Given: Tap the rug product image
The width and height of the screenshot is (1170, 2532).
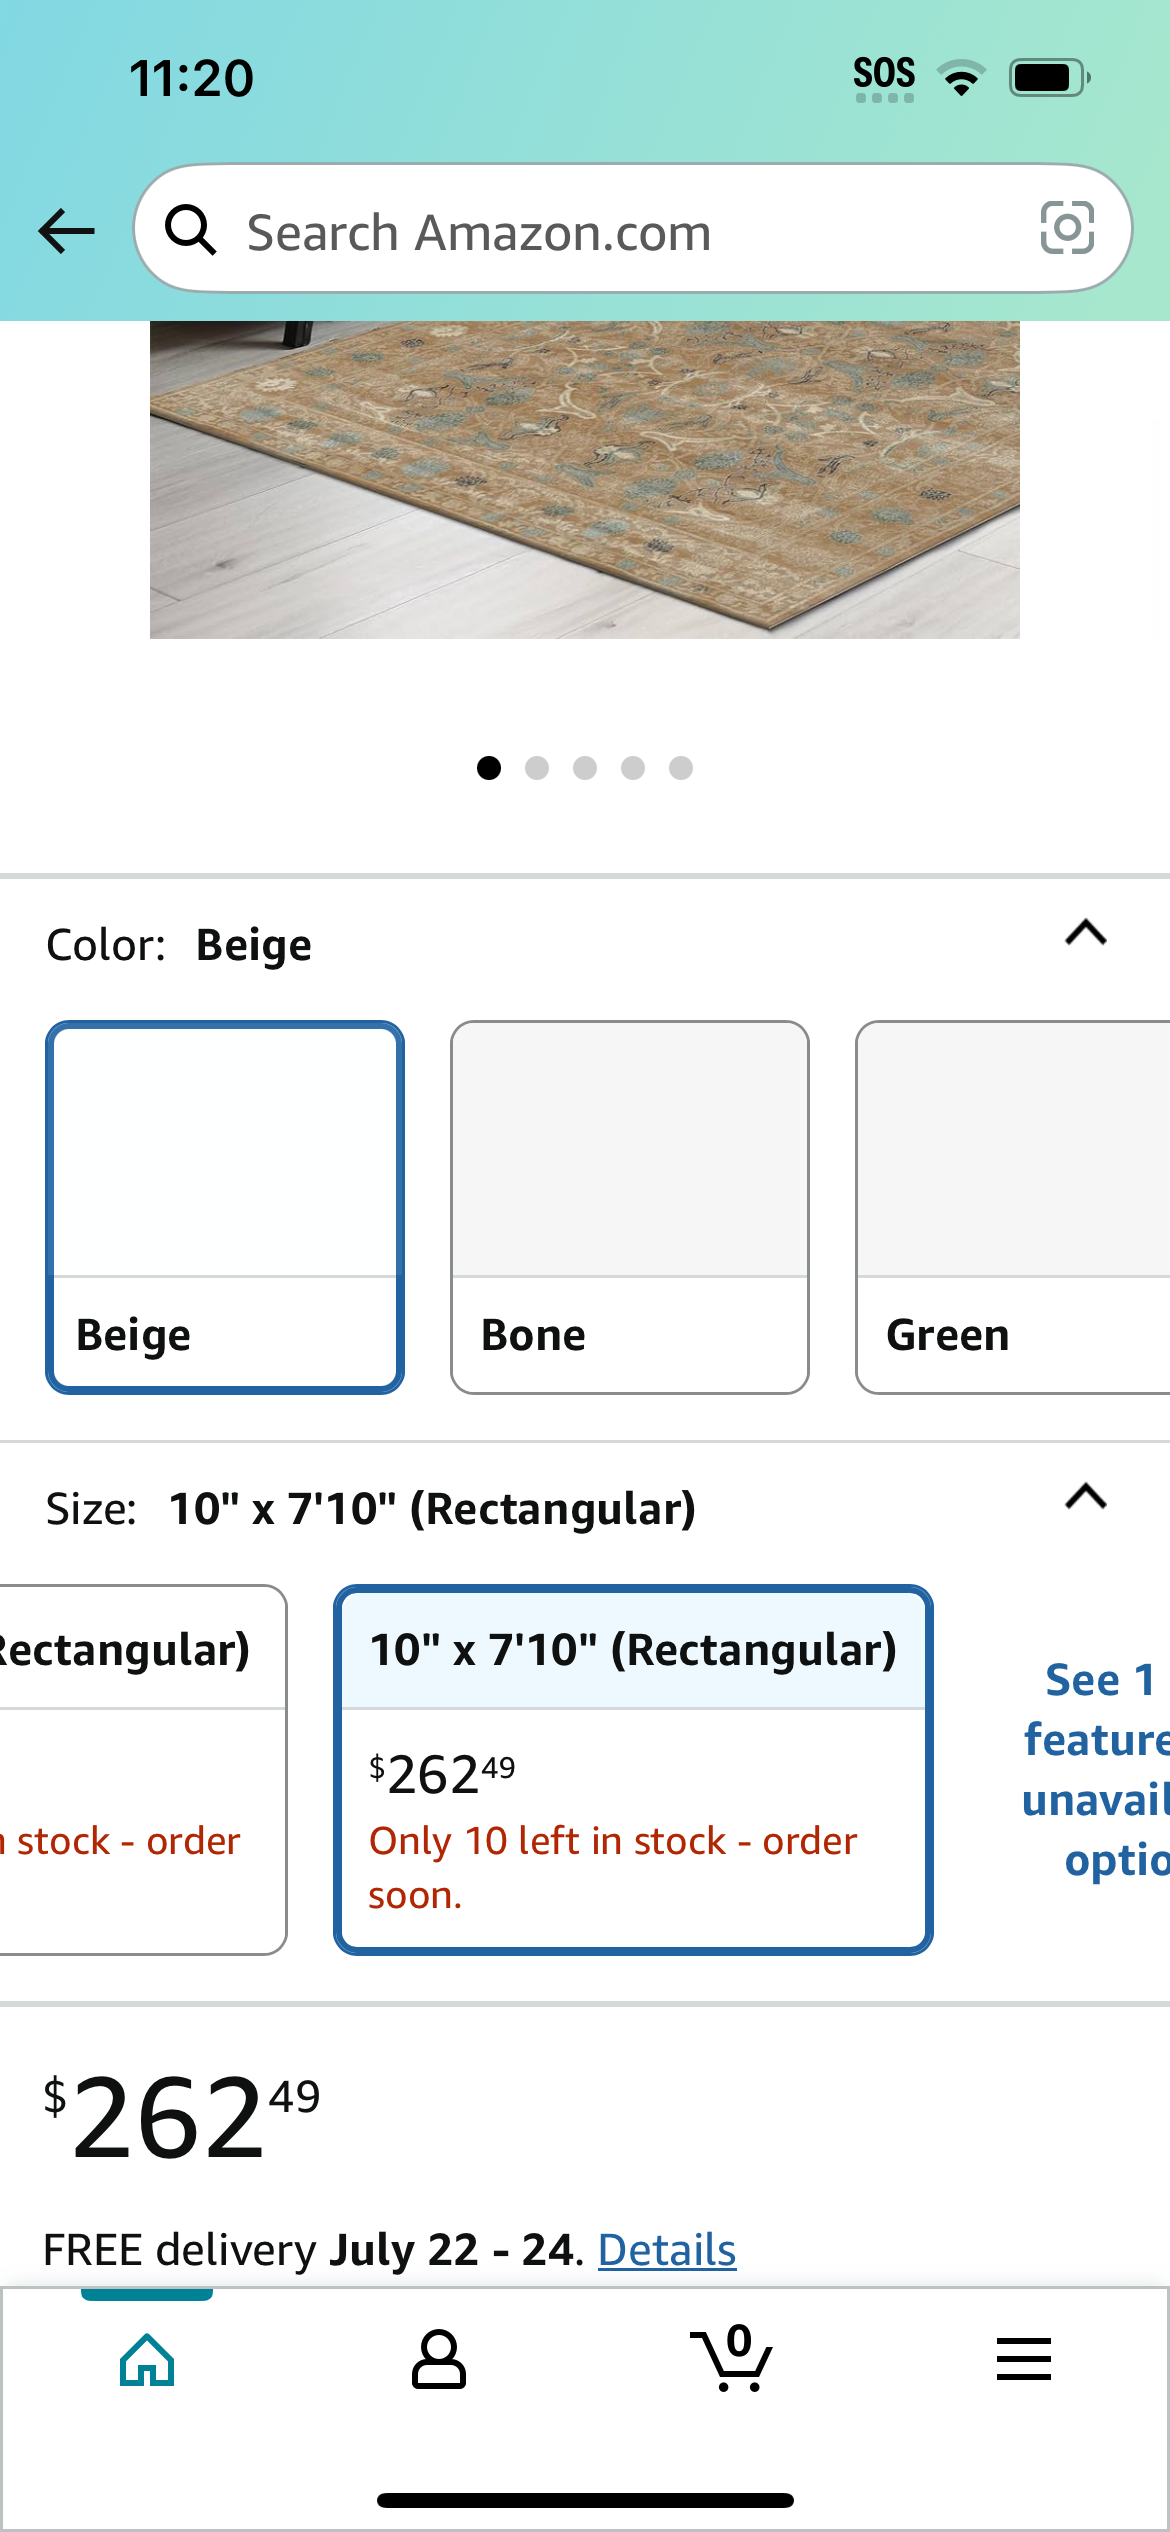Looking at the screenshot, I should [x=585, y=480].
